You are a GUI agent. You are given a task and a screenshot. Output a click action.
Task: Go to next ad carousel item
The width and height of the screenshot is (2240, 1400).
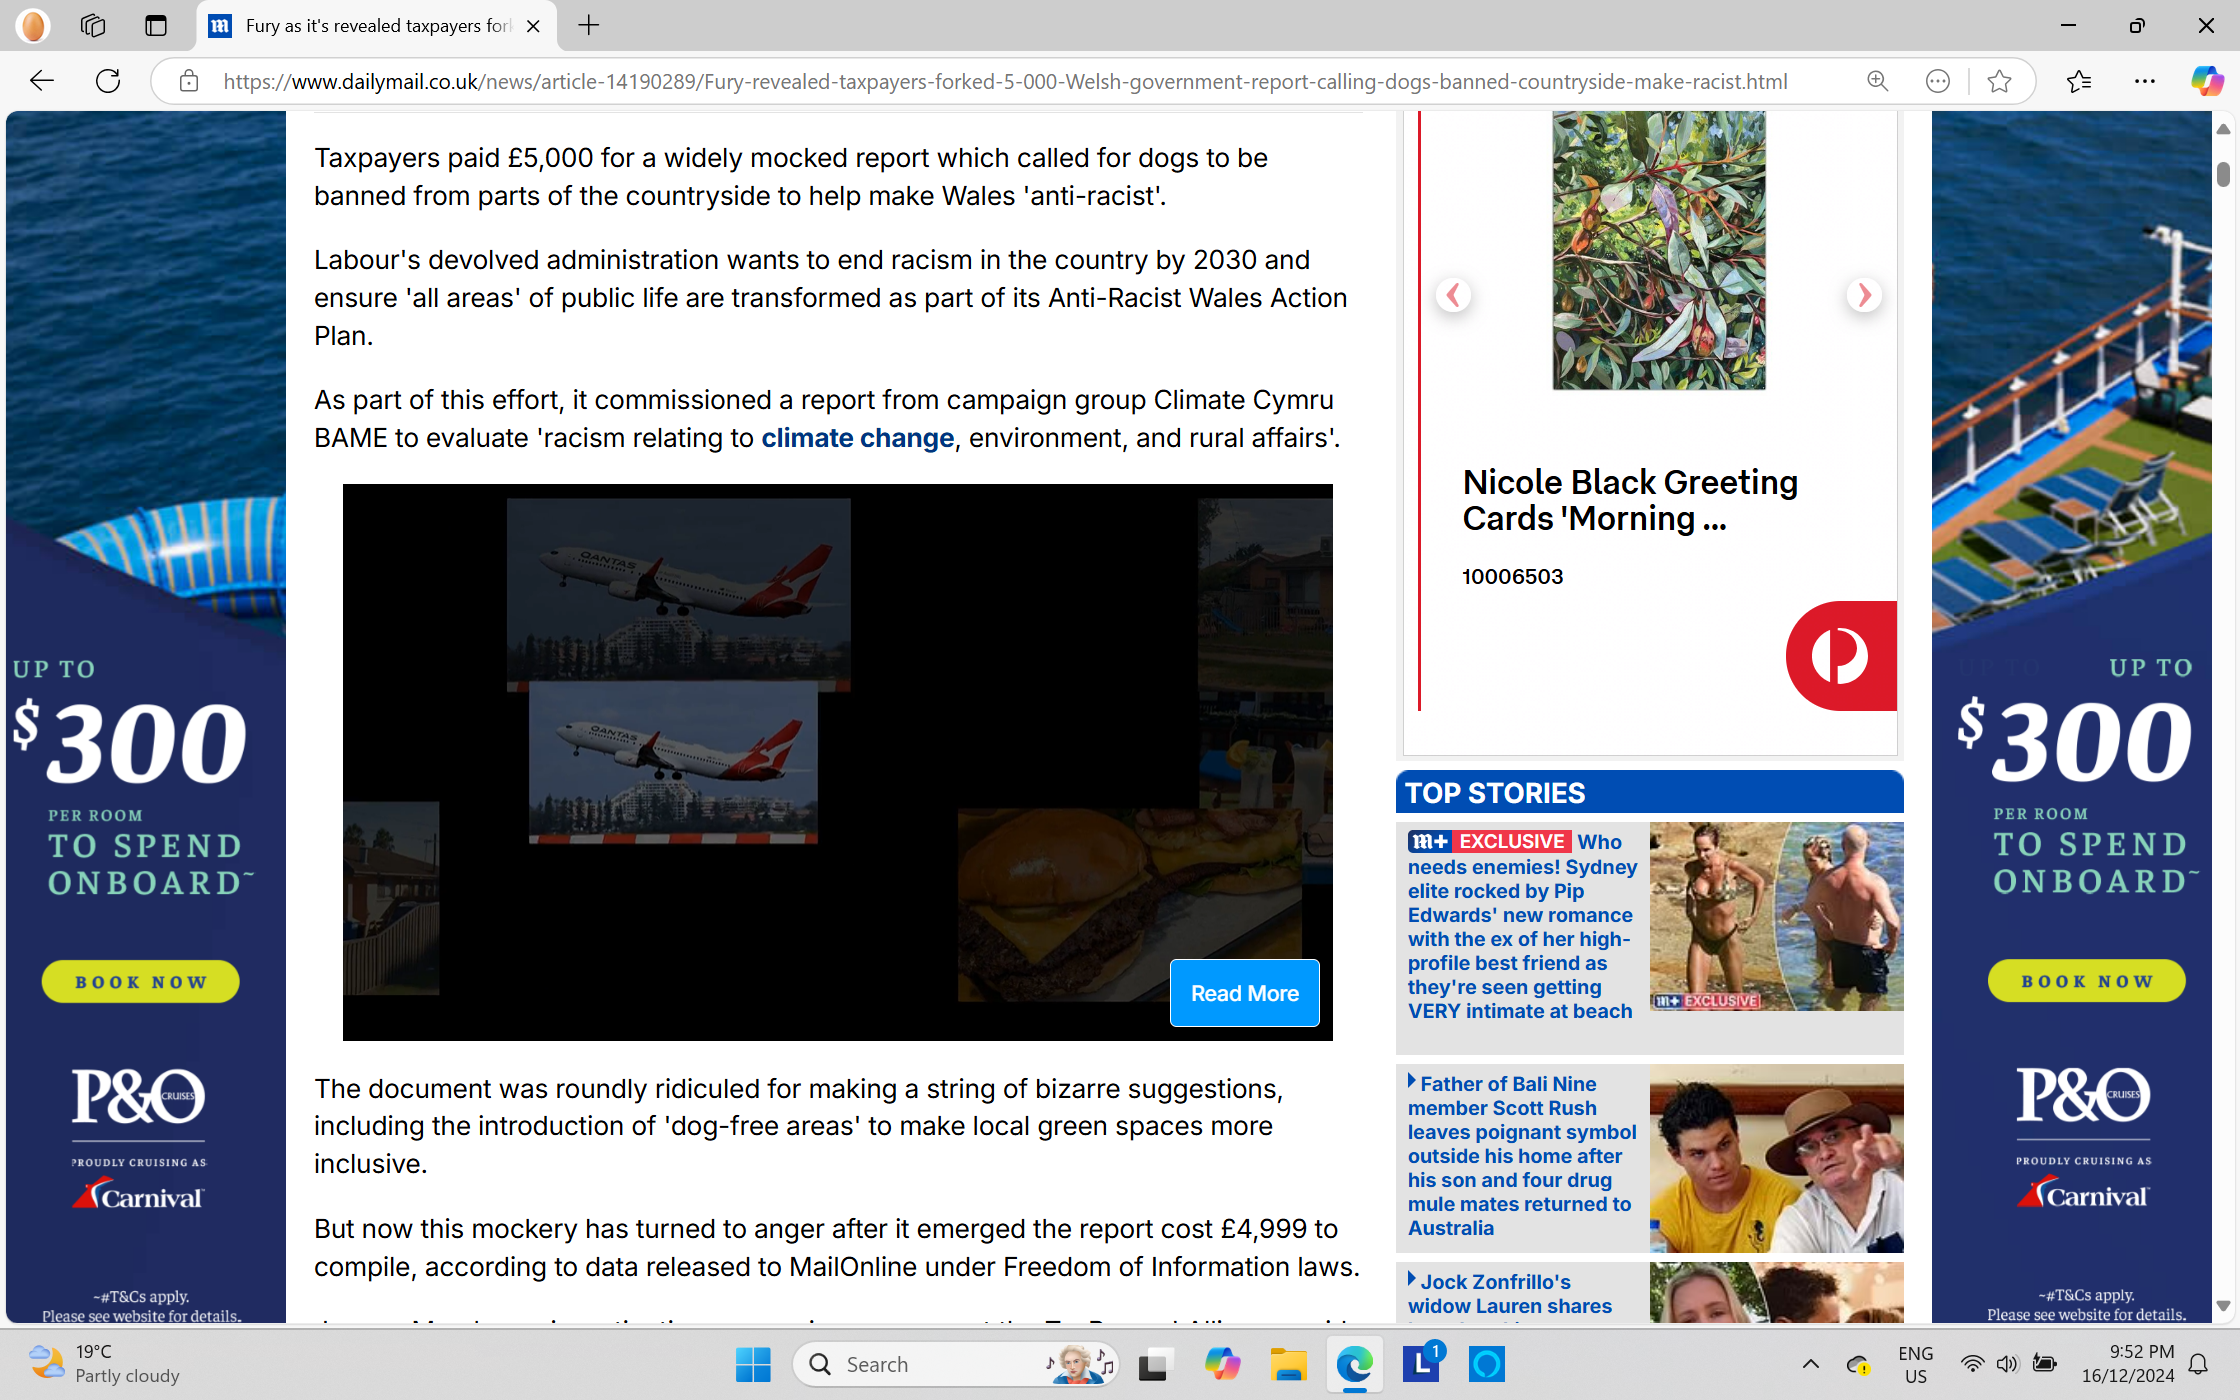[x=1863, y=295]
